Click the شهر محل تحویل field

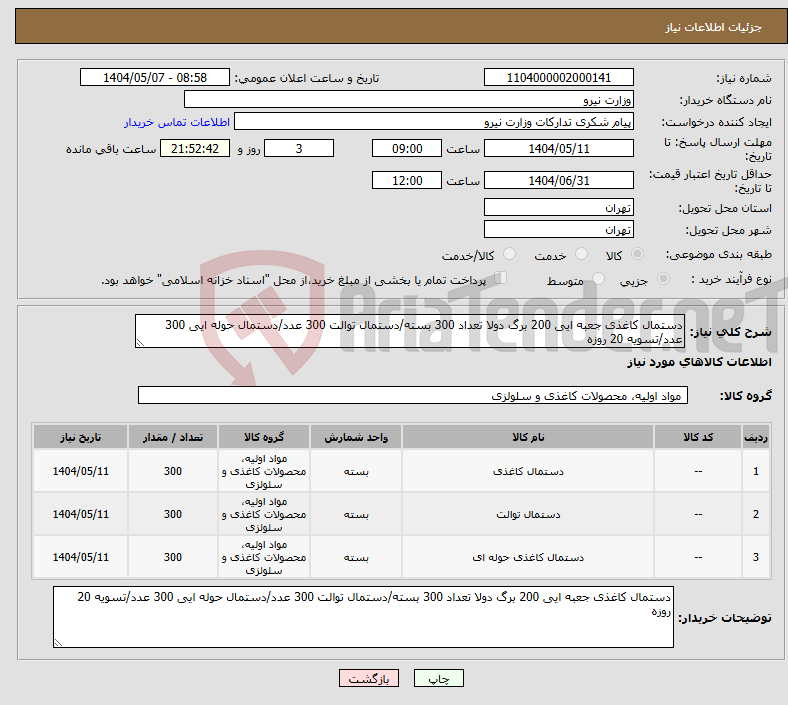(558, 230)
